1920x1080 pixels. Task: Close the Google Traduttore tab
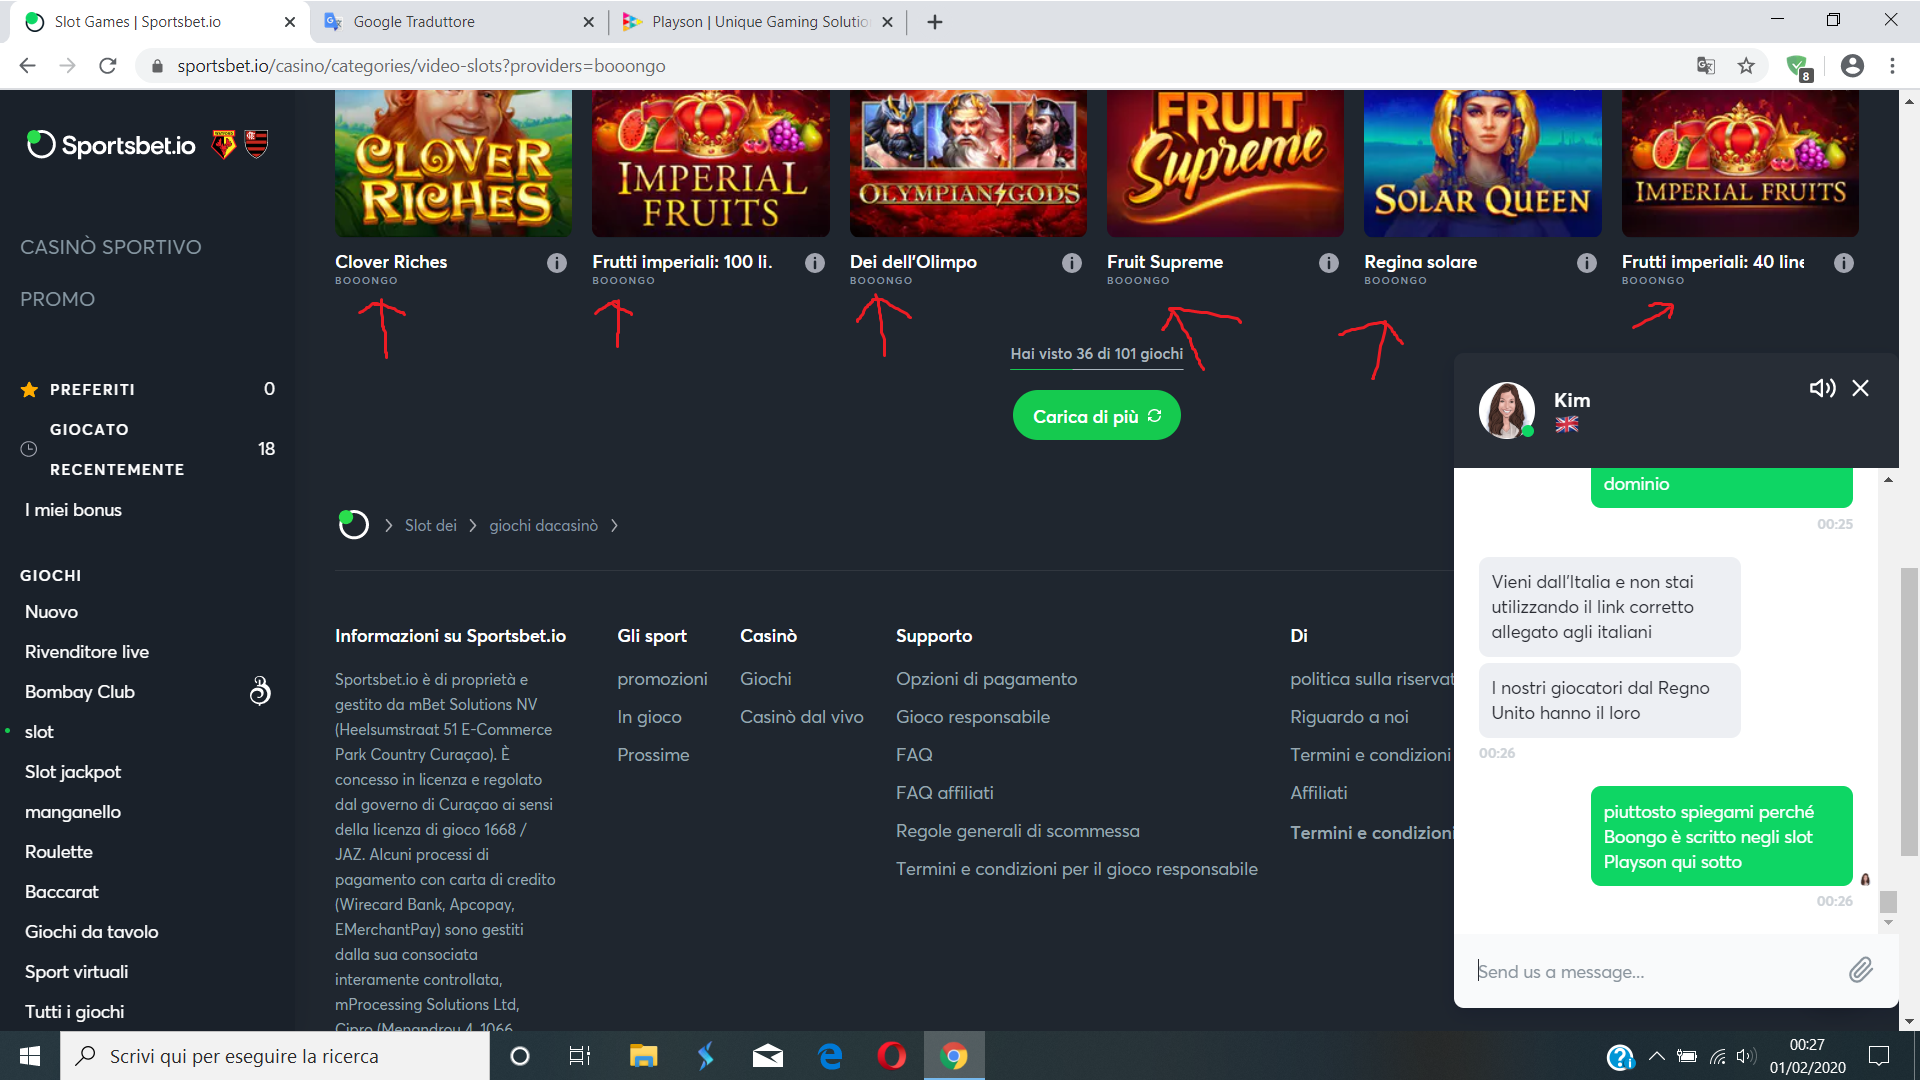pos(588,22)
